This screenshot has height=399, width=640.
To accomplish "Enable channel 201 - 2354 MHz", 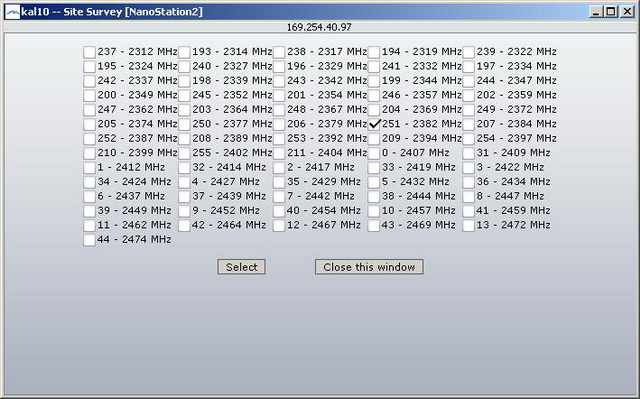I will (279, 95).
